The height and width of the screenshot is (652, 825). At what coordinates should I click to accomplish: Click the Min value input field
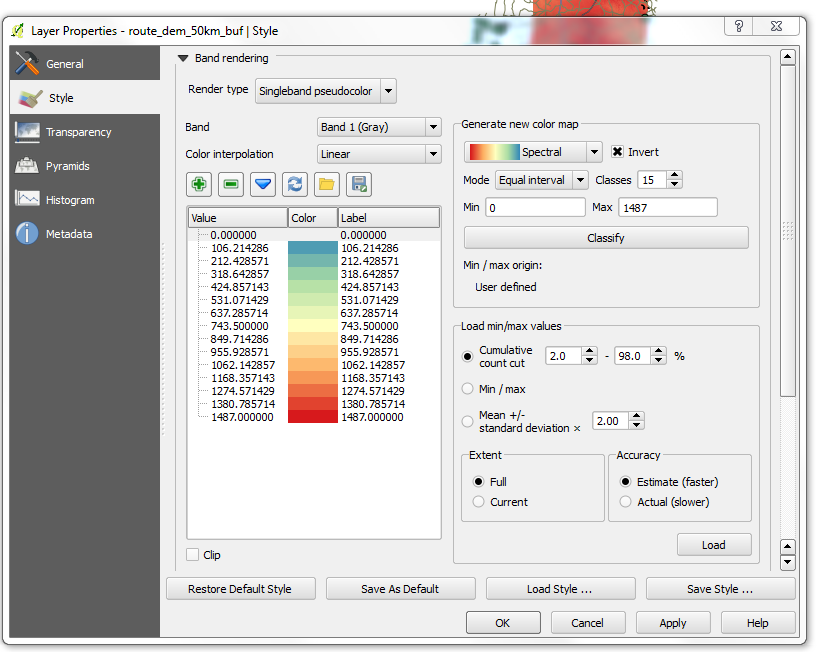pyautogui.click(x=536, y=207)
